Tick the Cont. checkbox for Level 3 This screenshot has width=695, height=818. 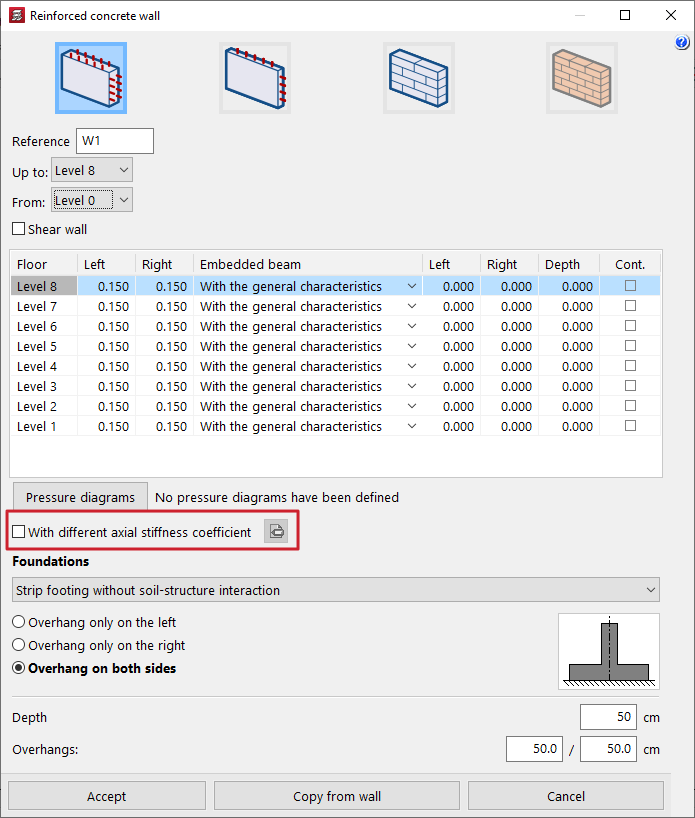pos(630,386)
